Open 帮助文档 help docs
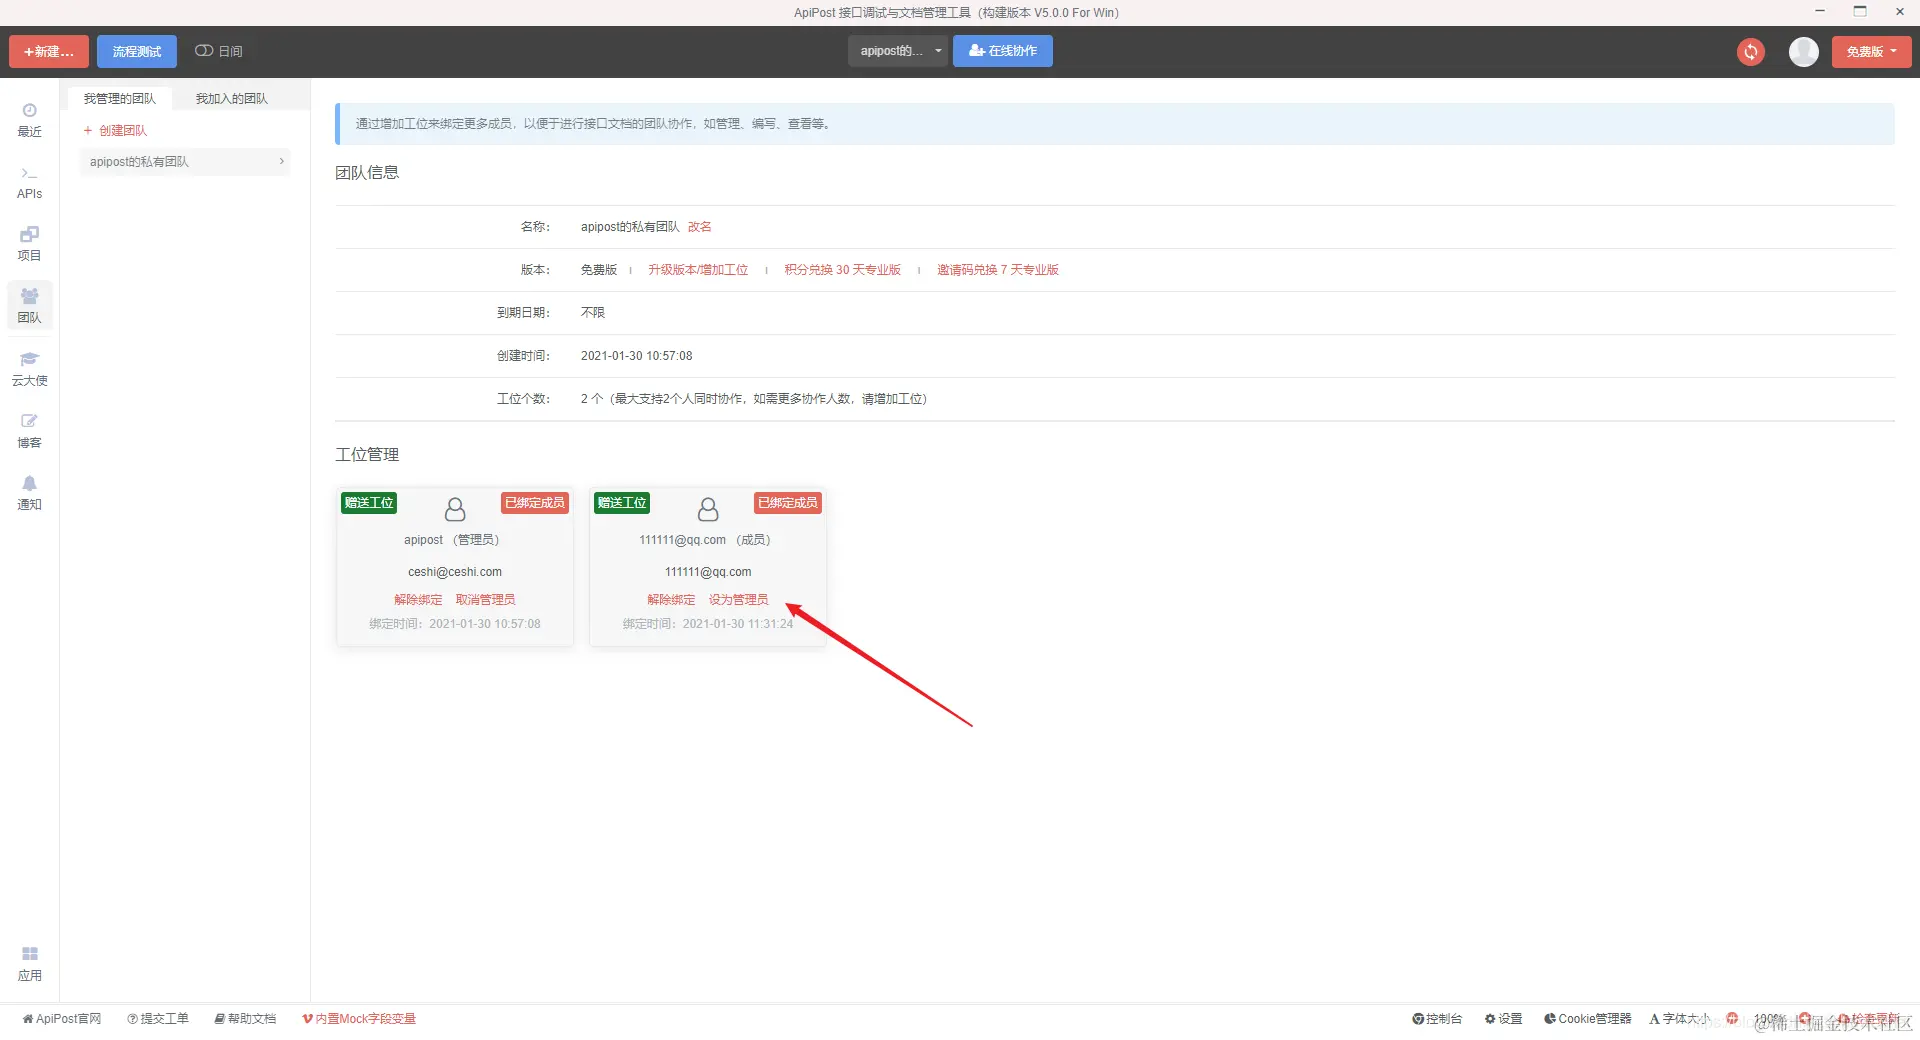The height and width of the screenshot is (1040, 1920). (245, 1019)
